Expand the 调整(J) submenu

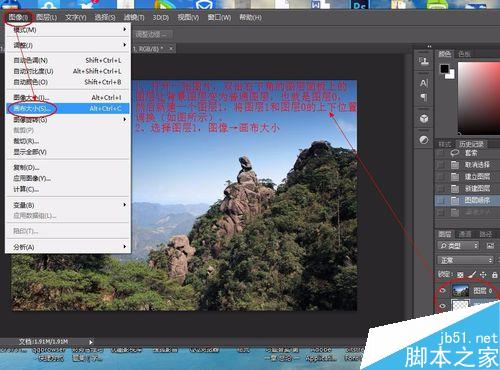coord(68,45)
